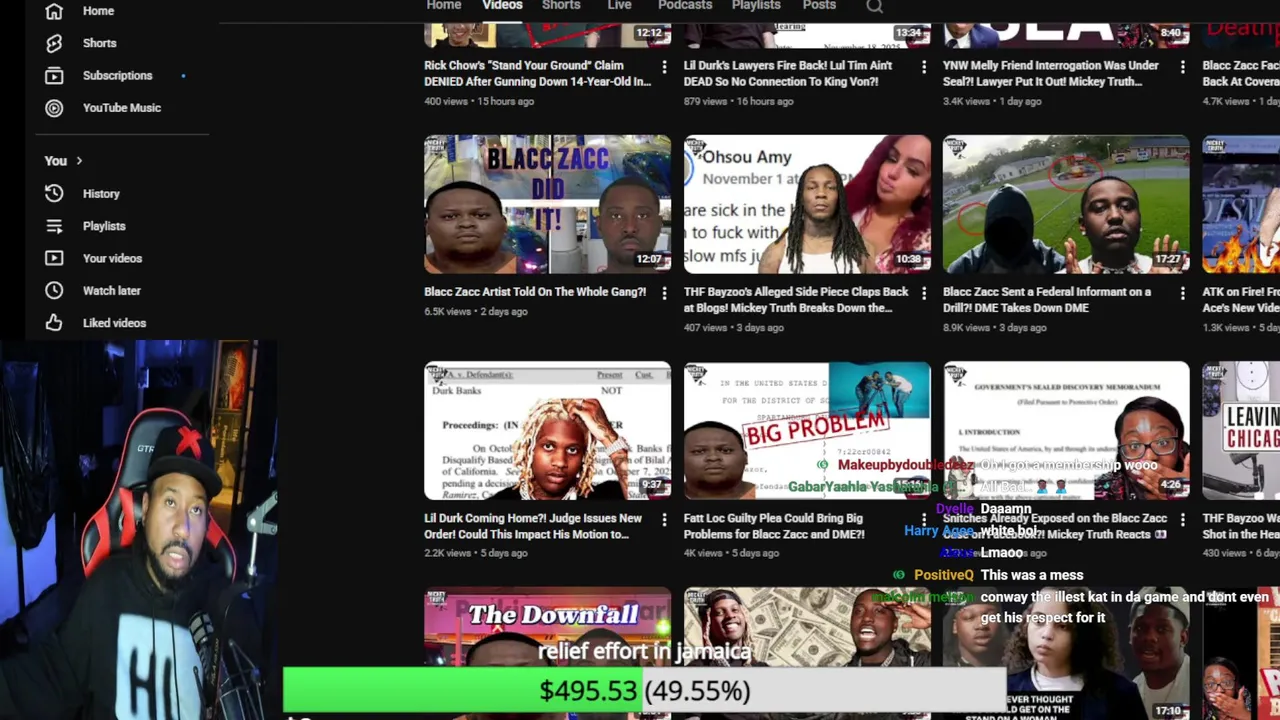Play the Durk Banks proceedings thumbnail
The width and height of the screenshot is (1280, 720).
coord(547,430)
